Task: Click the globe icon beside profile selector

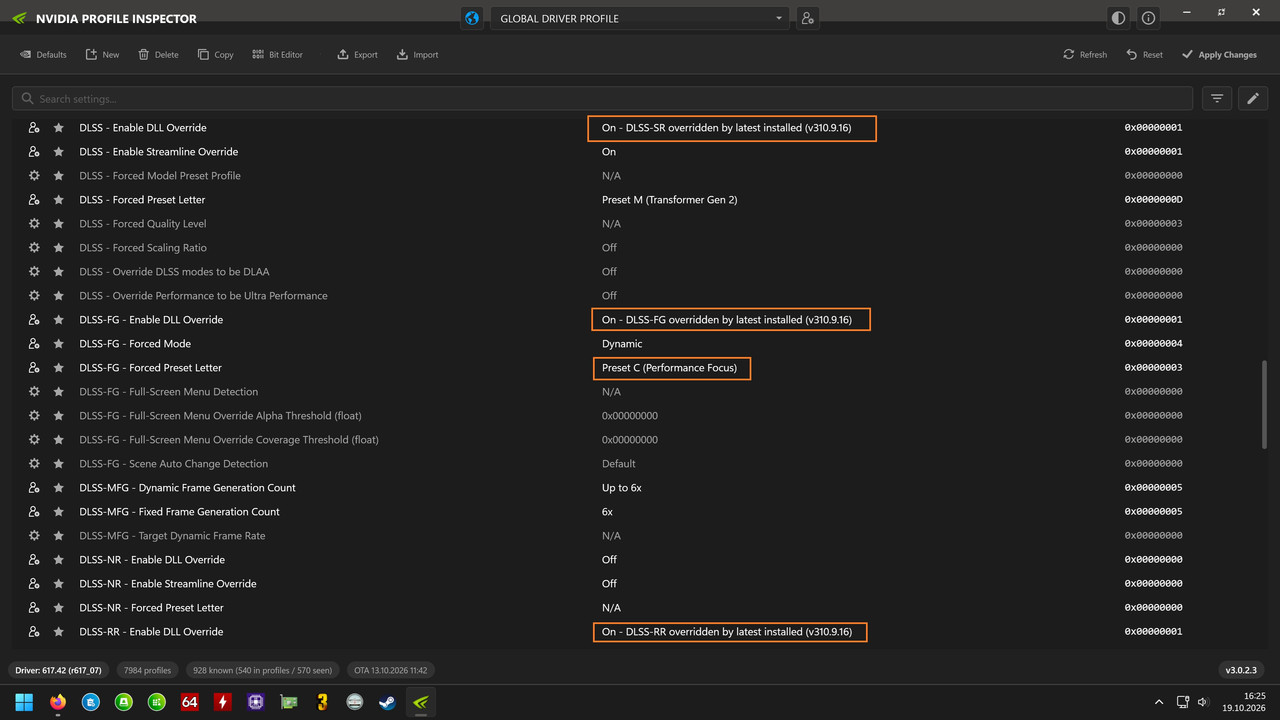Action: point(473,18)
